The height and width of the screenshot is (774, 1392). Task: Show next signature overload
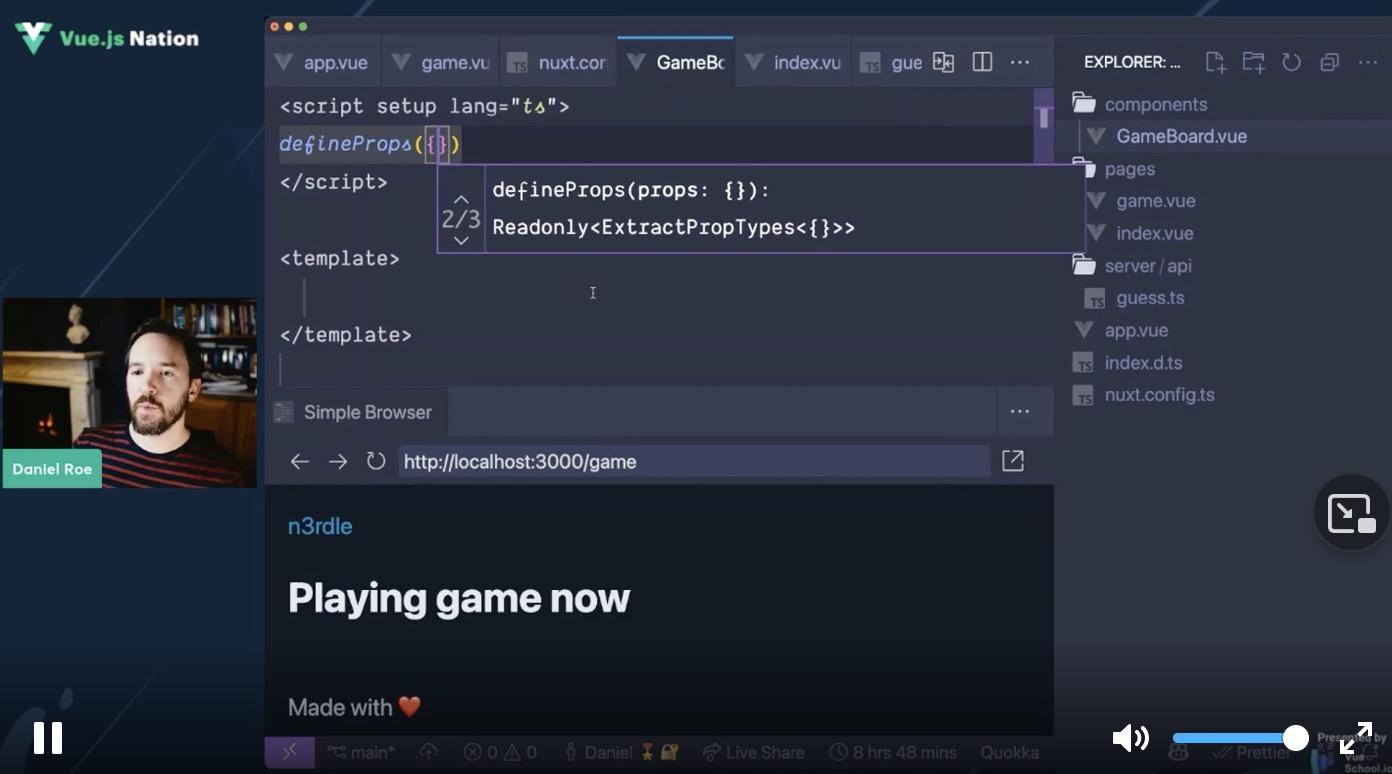(461, 240)
